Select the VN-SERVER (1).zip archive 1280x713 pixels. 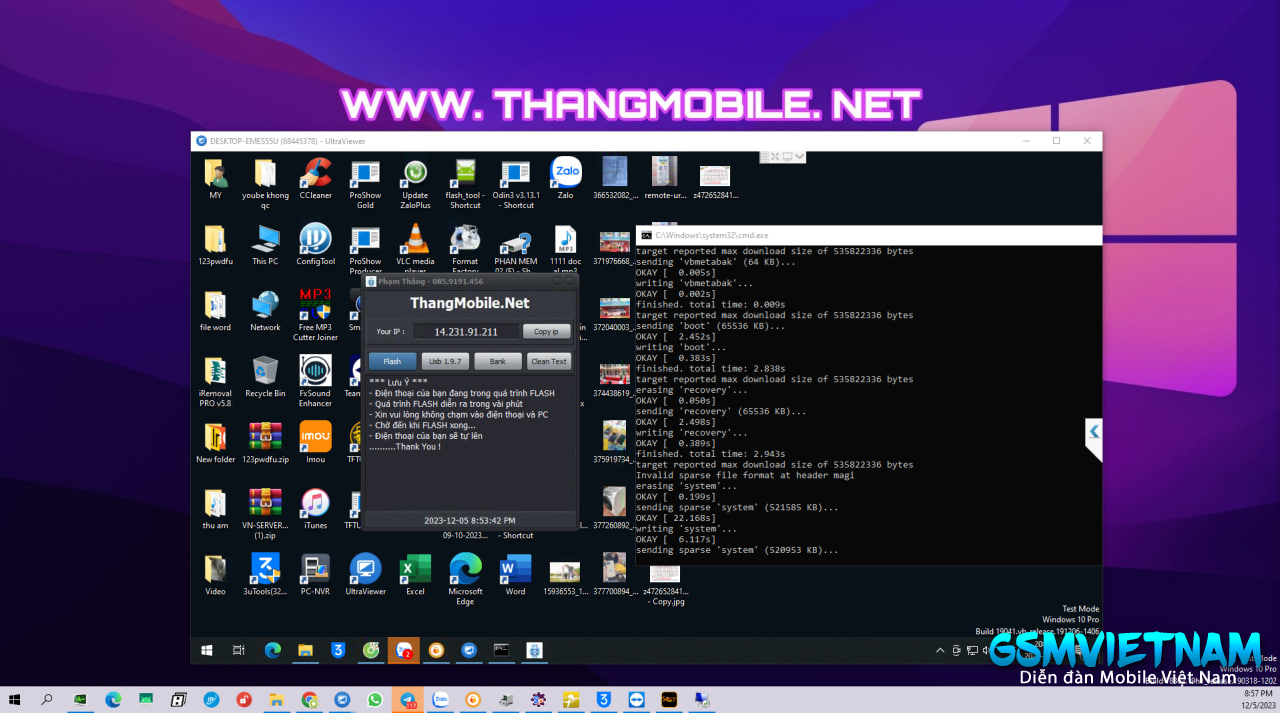(x=265, y=514)
